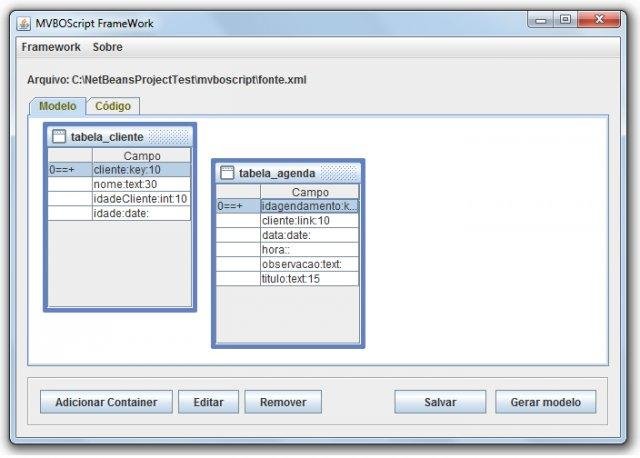
Task: Select row idade:date:
Action: tap(119, 213)
